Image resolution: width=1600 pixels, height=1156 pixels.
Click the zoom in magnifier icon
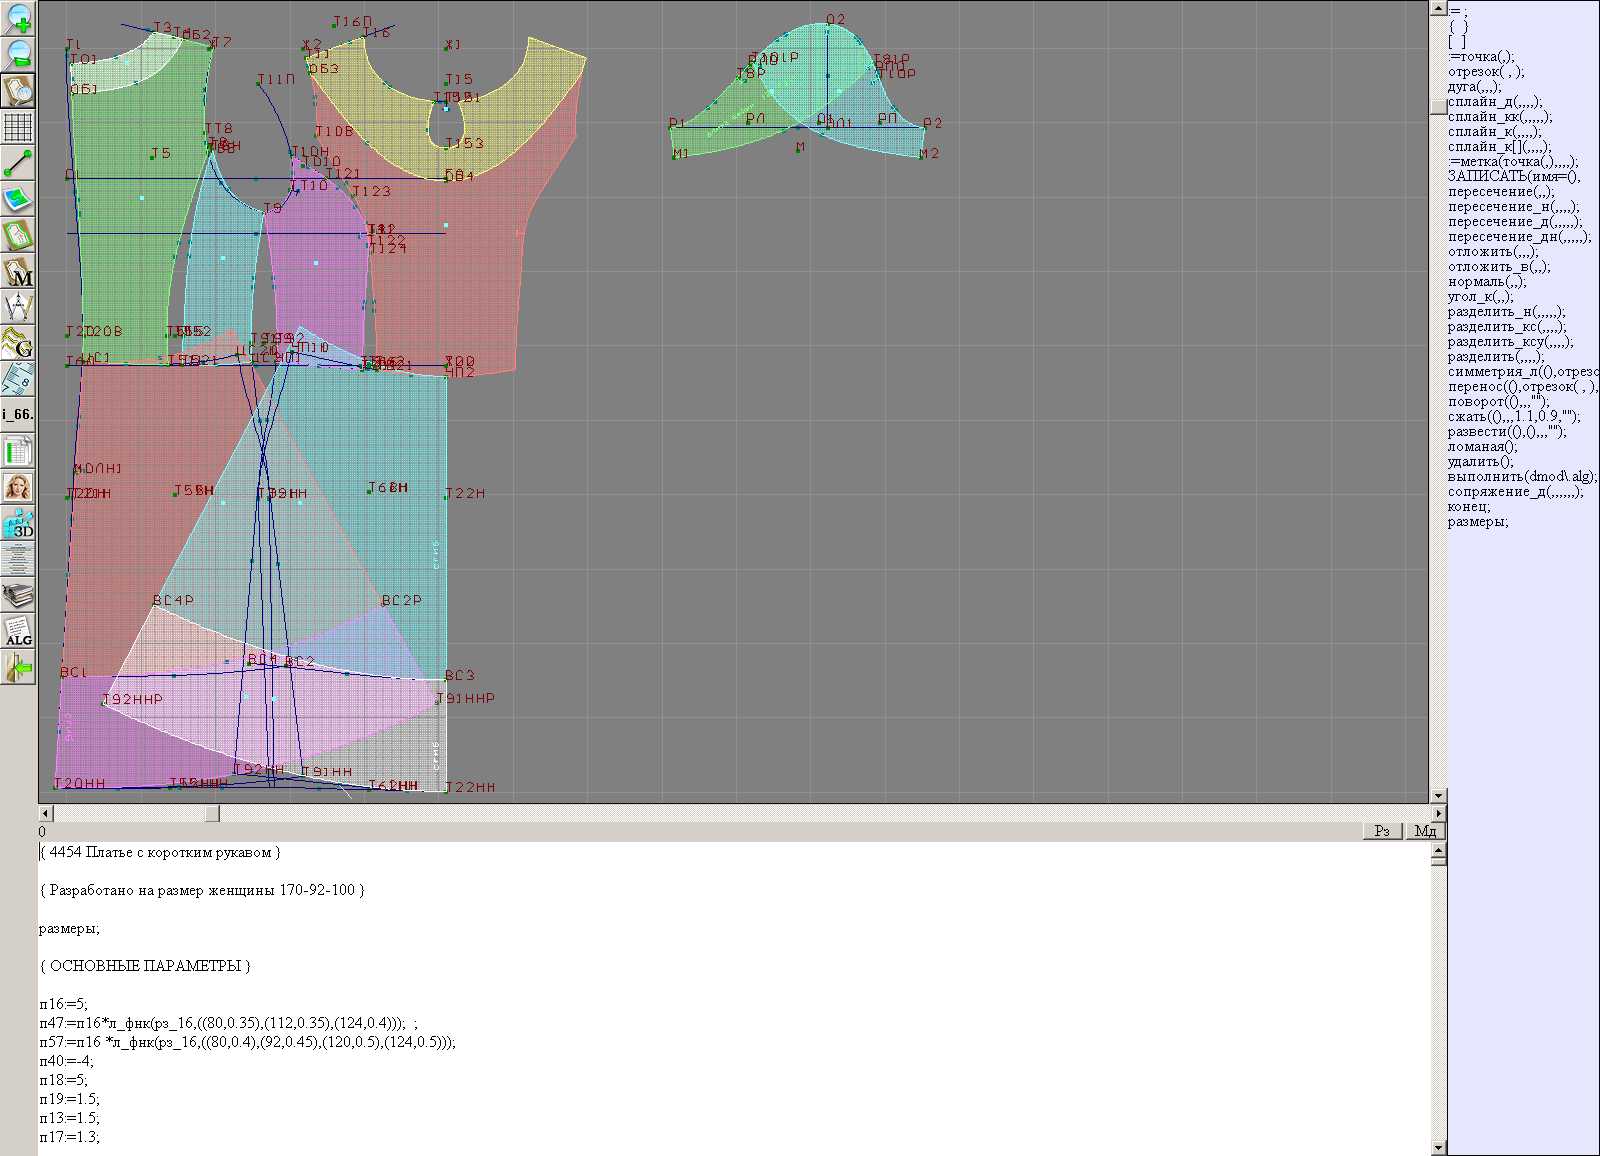click(18, 17)
